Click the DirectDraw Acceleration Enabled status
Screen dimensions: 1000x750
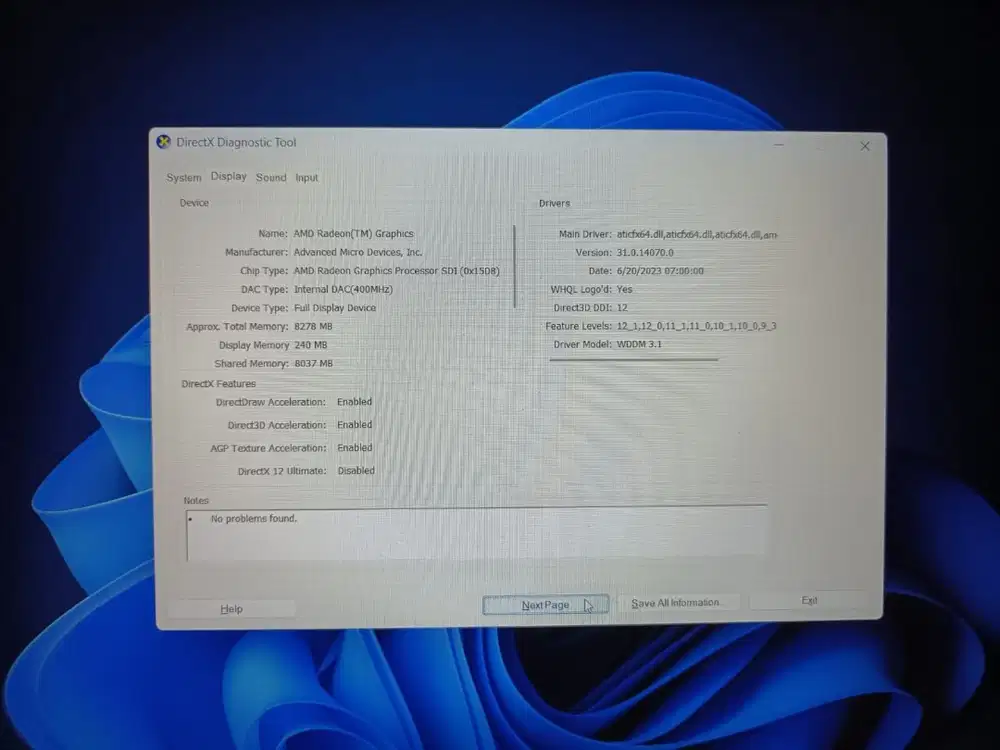[354, 401]
